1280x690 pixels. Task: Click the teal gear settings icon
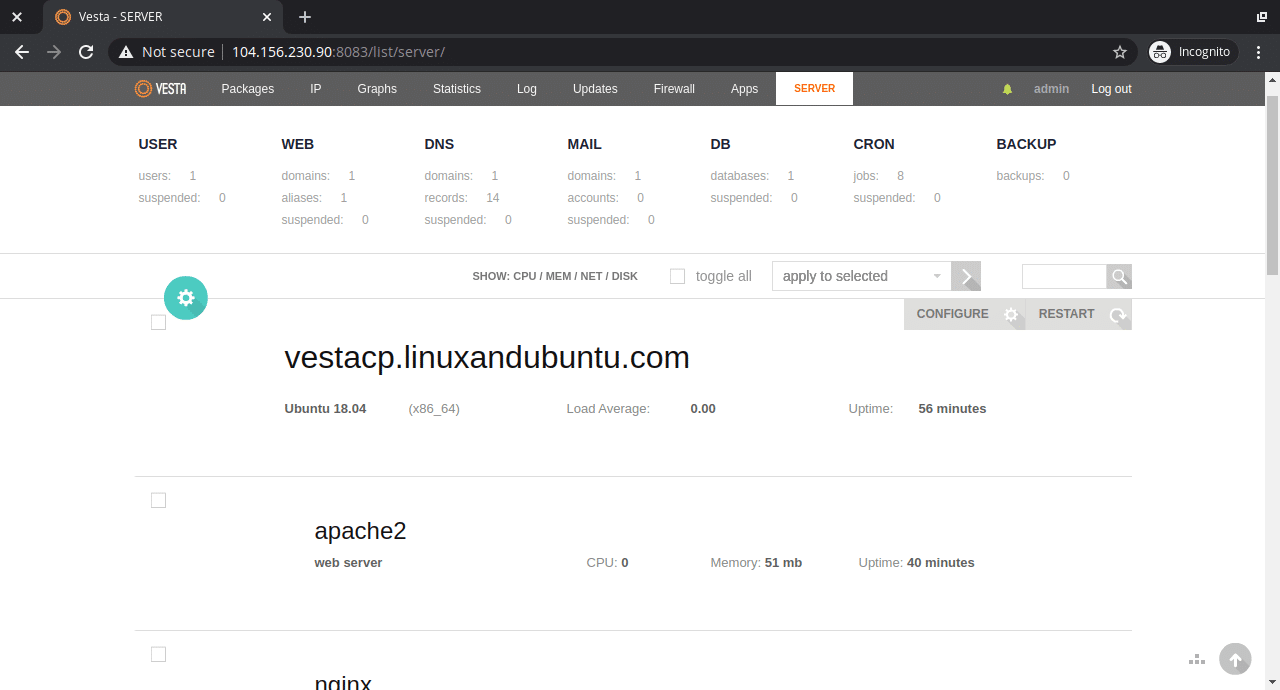click(x=185, y=297)
